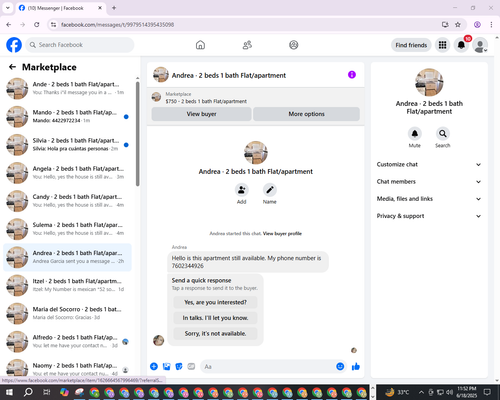The image size is (500, 400).
Task: Open the Chrome profile icon
Action: 477,25
